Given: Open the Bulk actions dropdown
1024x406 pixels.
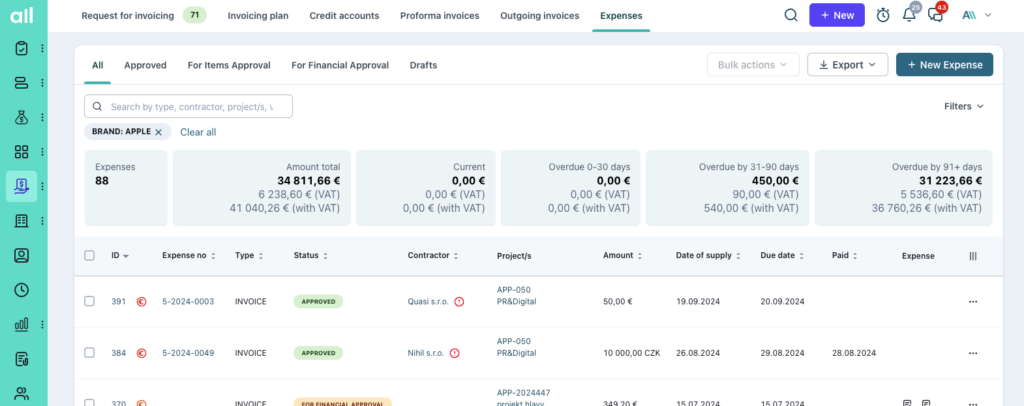Looking at the screenshot, I should pyautogui.click(x=753, y=65).
